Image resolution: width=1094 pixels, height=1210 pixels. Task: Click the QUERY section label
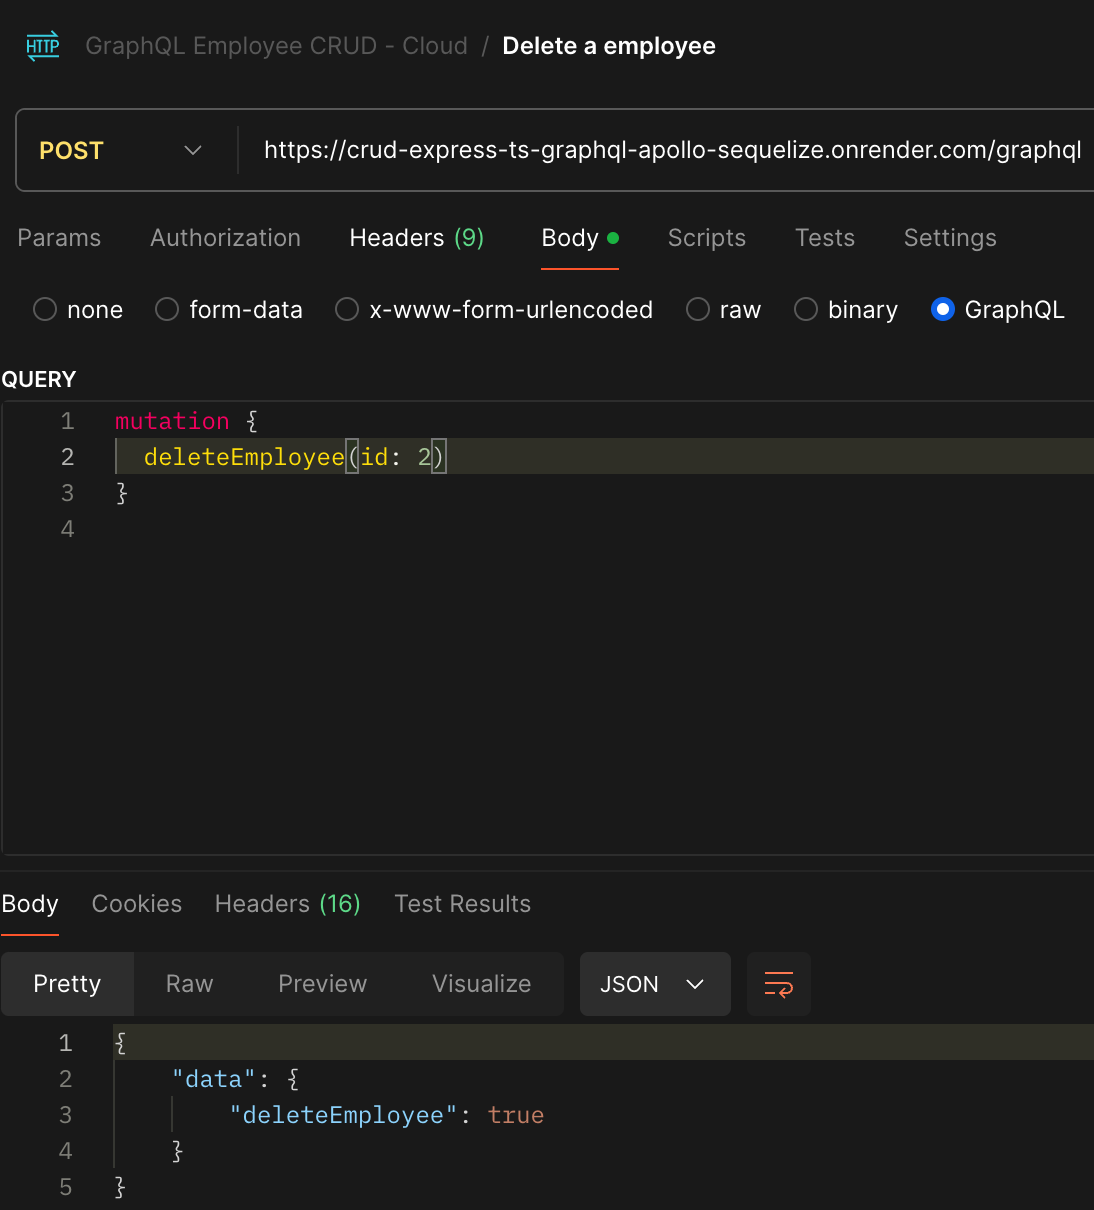(39, 380)
